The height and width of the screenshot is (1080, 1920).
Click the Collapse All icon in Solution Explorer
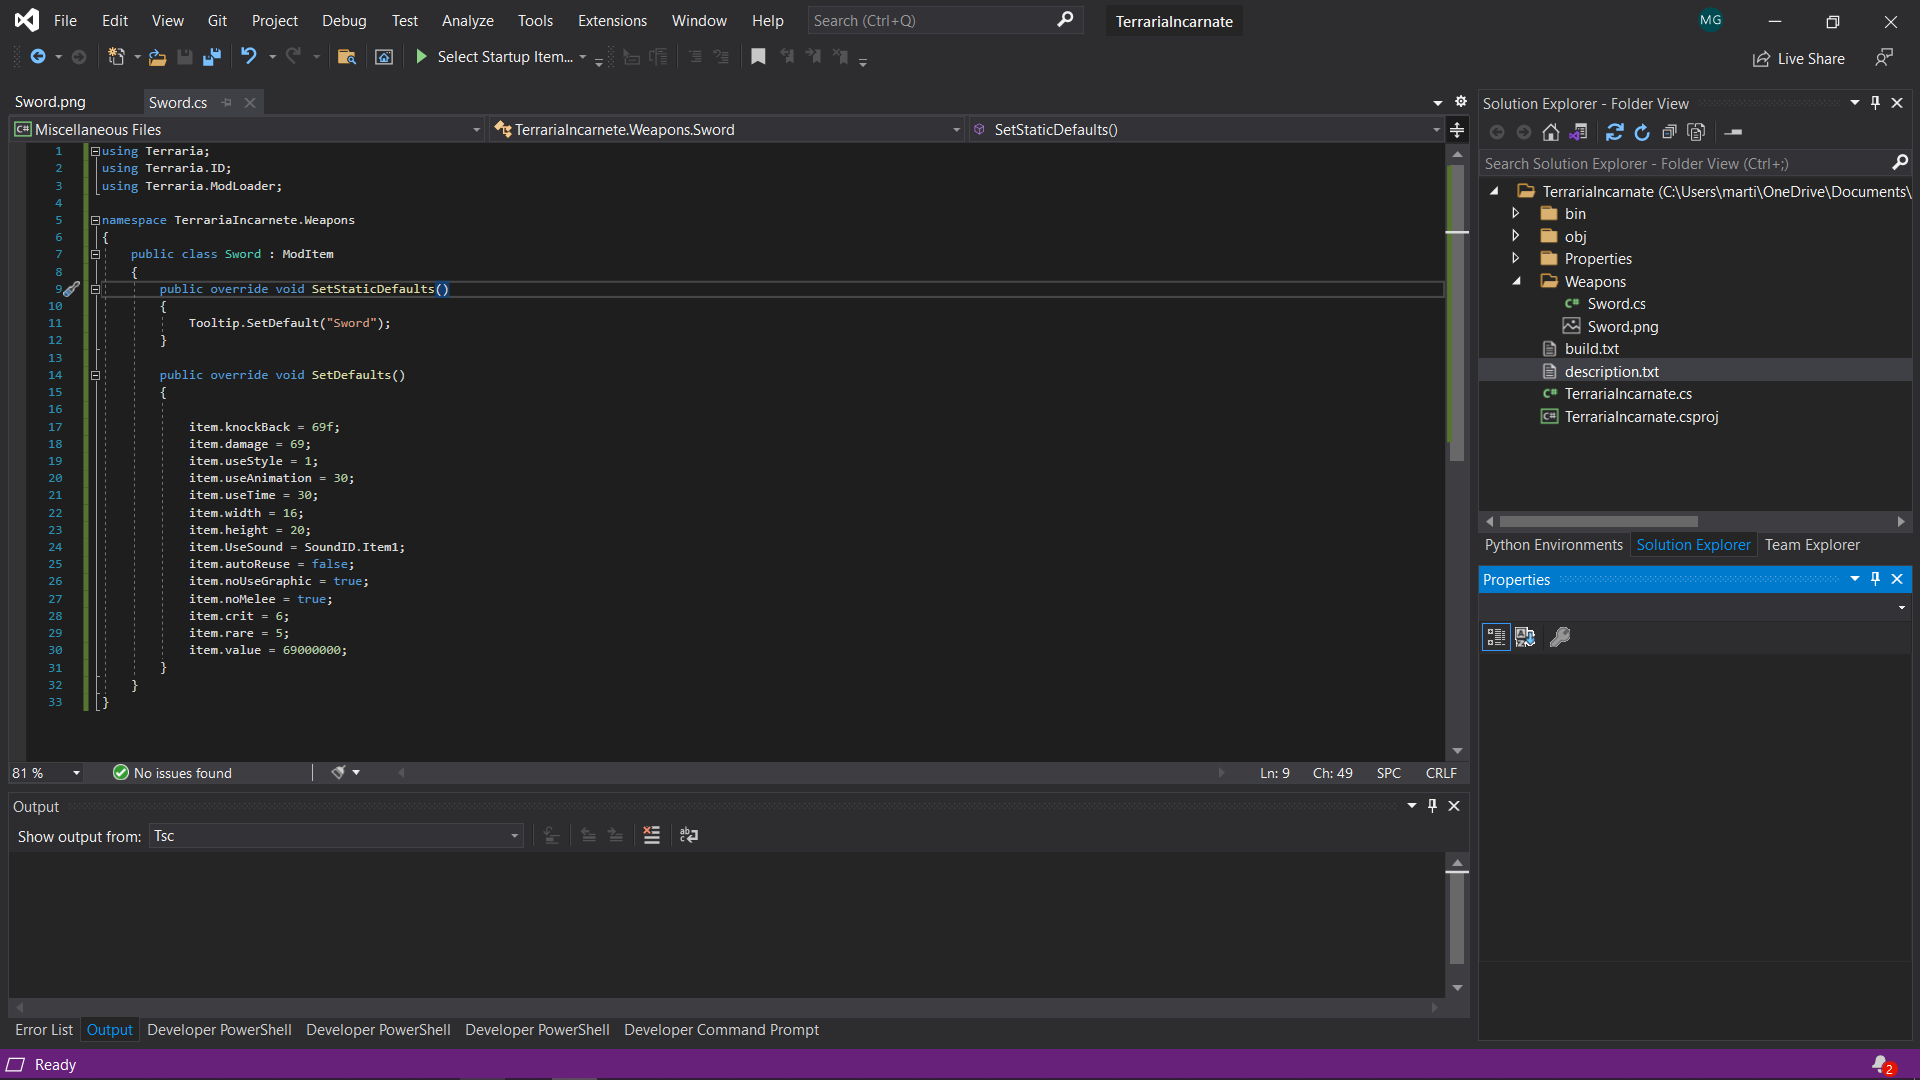[x=1669, y=132]
